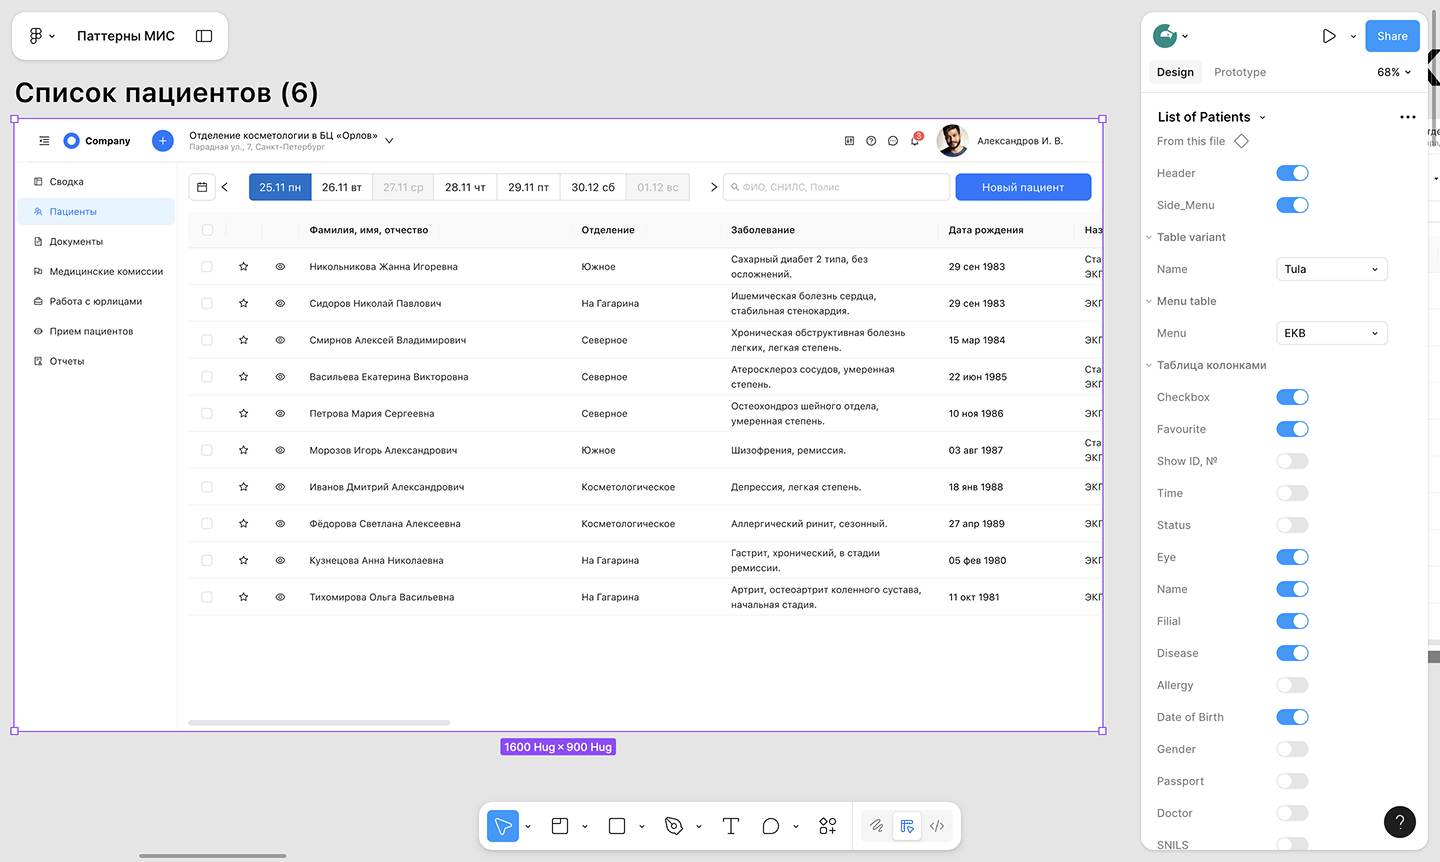This screenshot has height=862, width=1440.
Task: Click the Share button
Action: pyautogui.click(x=1392, y=36)
